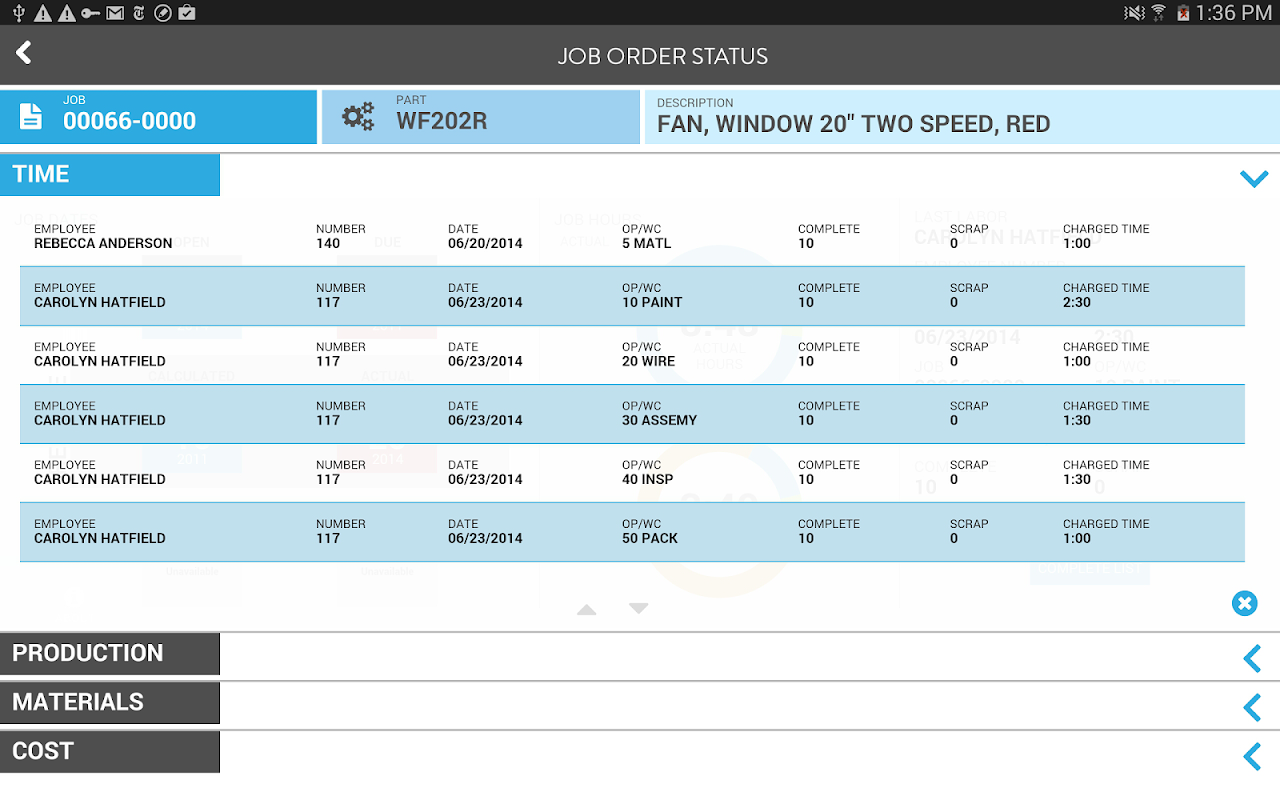Close the time list overlay
The height and width of the screenshot is (800, 1280).
coord(1244,603)
